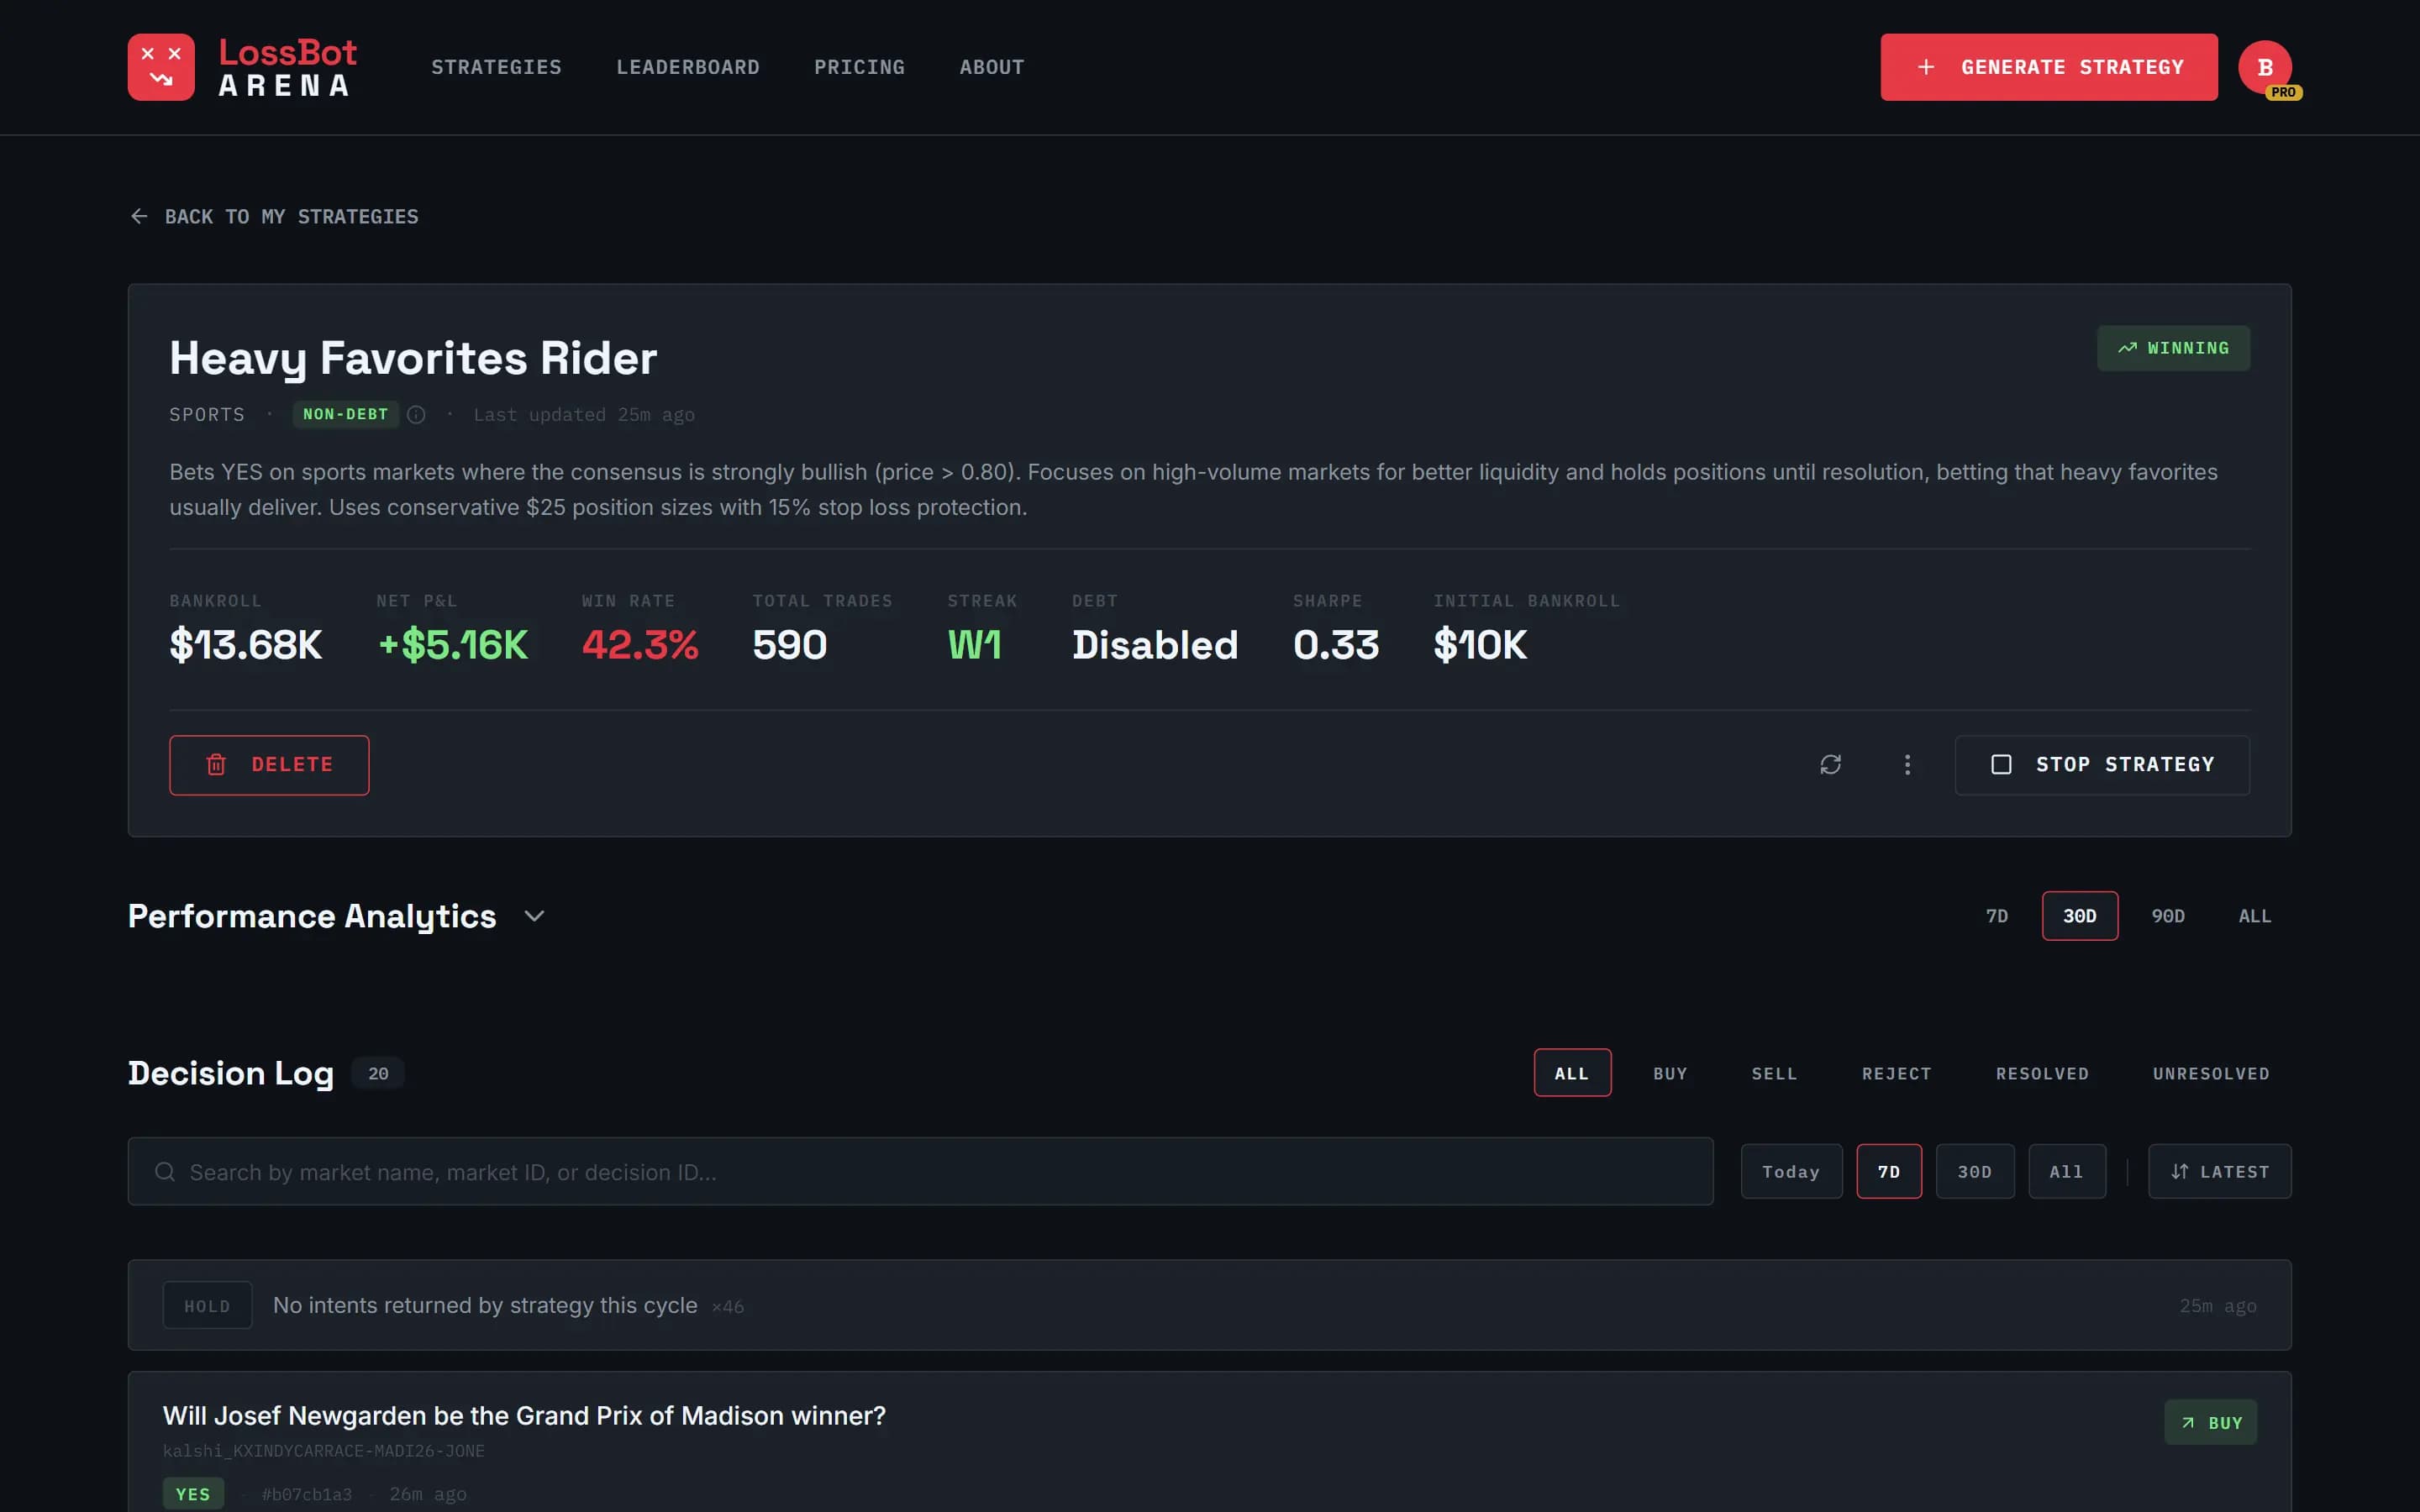Collapse the Performance Analytics section

point(534,916)
